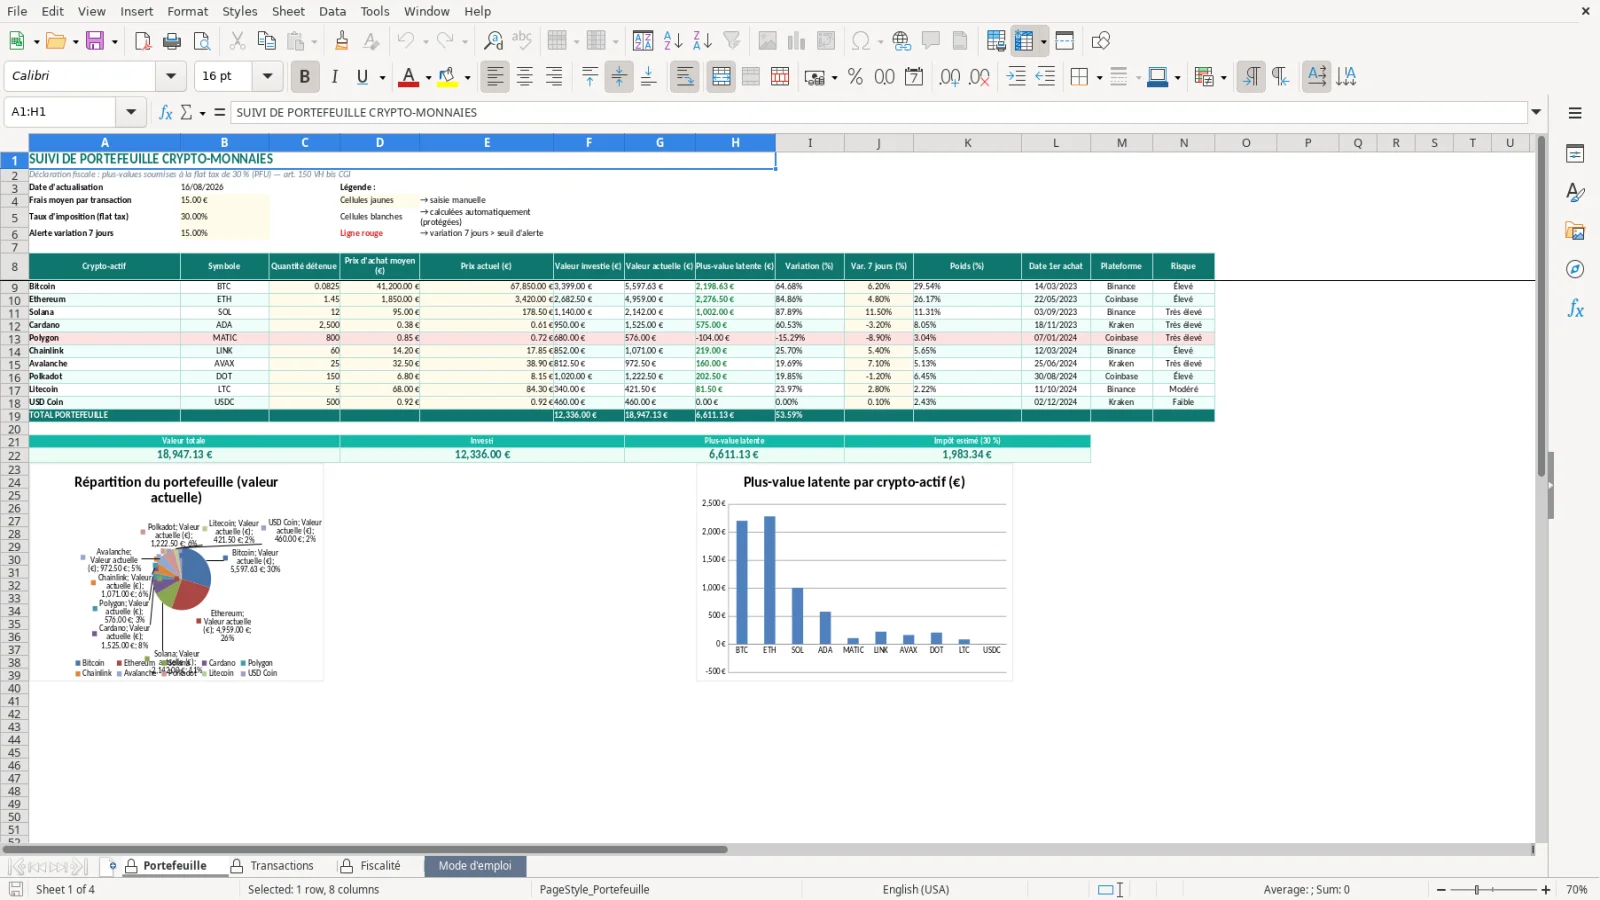The width and height of the screenshot is (1600, 900).
Task: Open borders dropdown arrow
Action: [x=1099, y=77]
